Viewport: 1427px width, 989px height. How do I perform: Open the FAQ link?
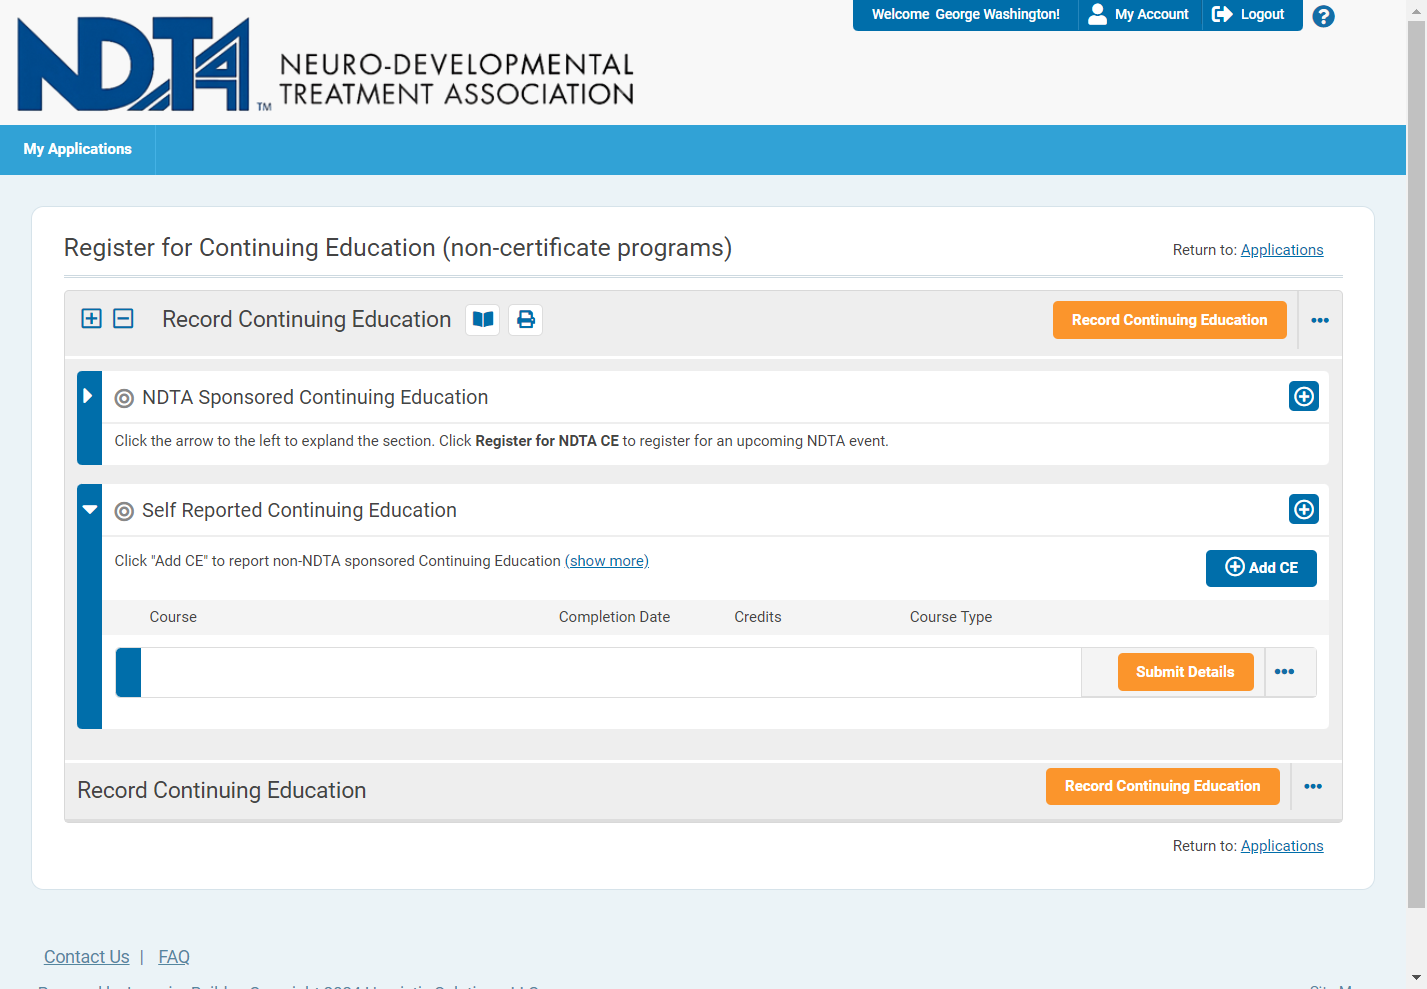pos(174,957)
